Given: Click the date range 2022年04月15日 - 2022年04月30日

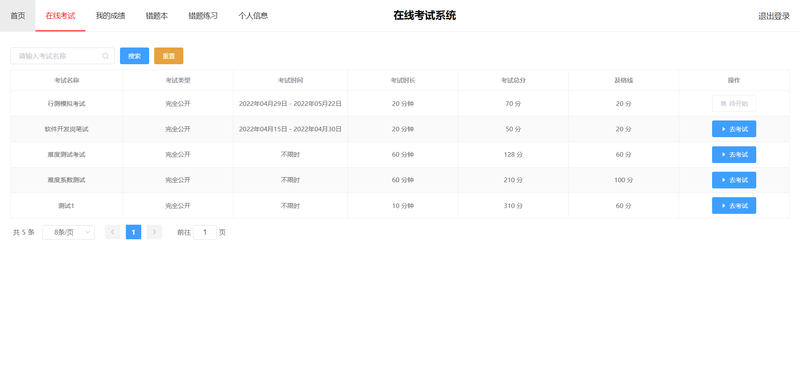Looking at the screenshot, I should [290, 129].
